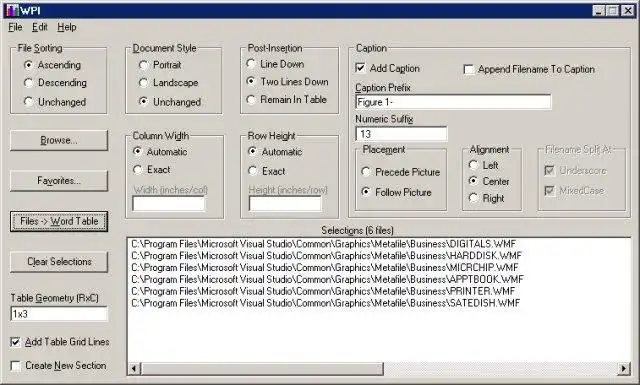
Task: Click the horizontal scrollbar thumb
Action: coord(262,369)
